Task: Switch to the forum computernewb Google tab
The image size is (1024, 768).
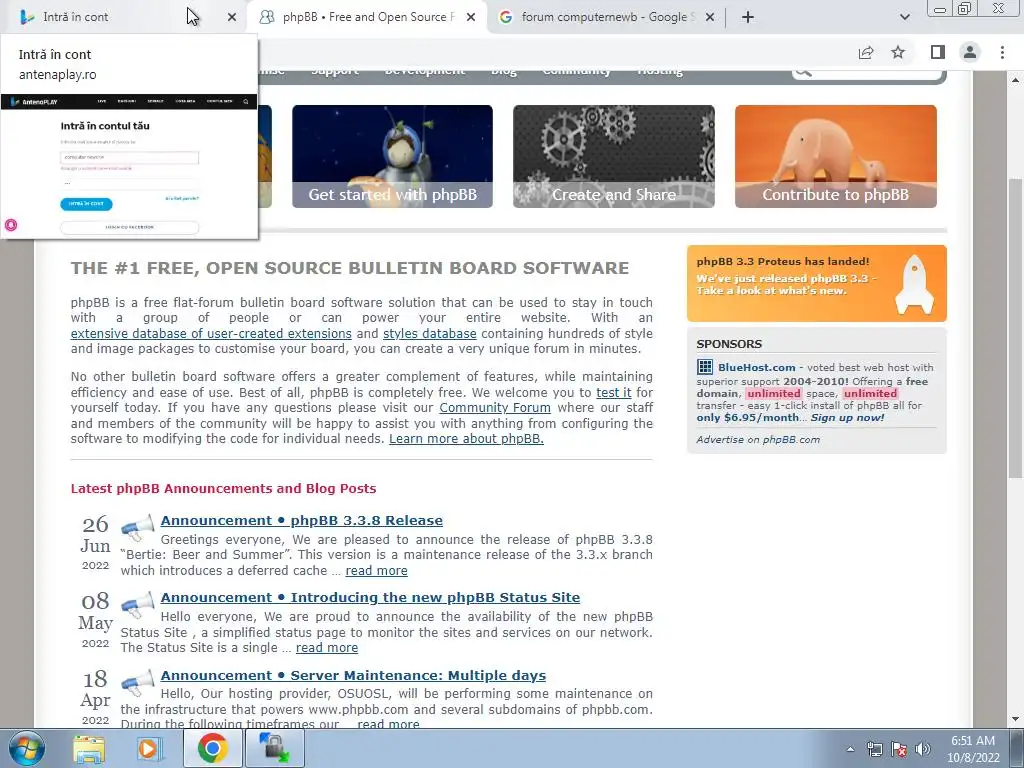Action: pos(604,17)
